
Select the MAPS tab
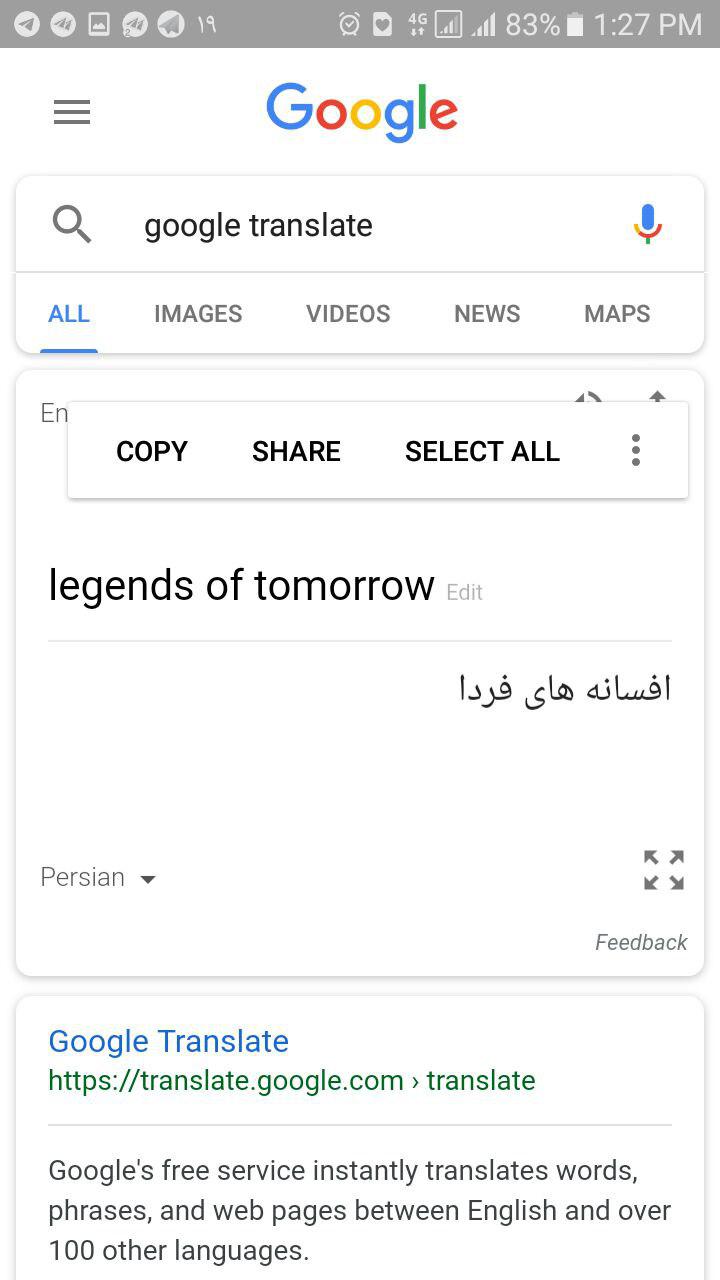tap(617, 314)
